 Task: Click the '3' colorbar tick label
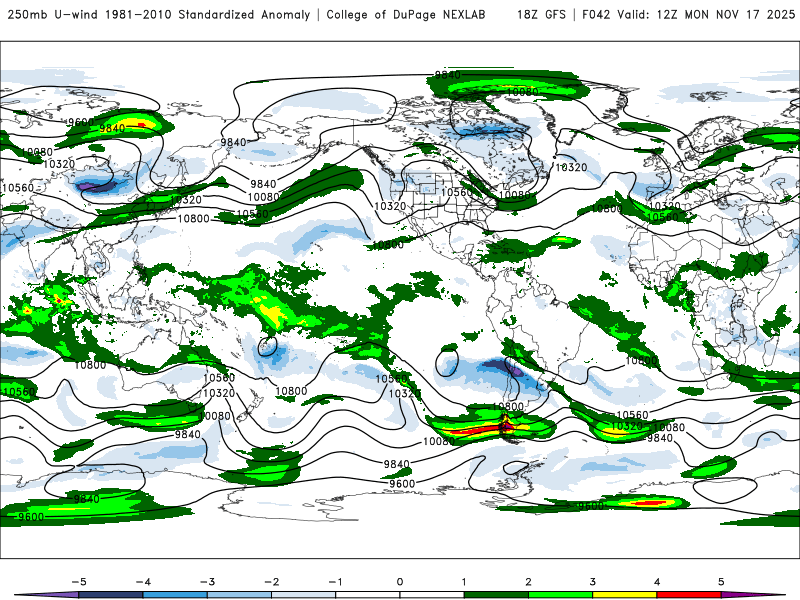[593, 582]
